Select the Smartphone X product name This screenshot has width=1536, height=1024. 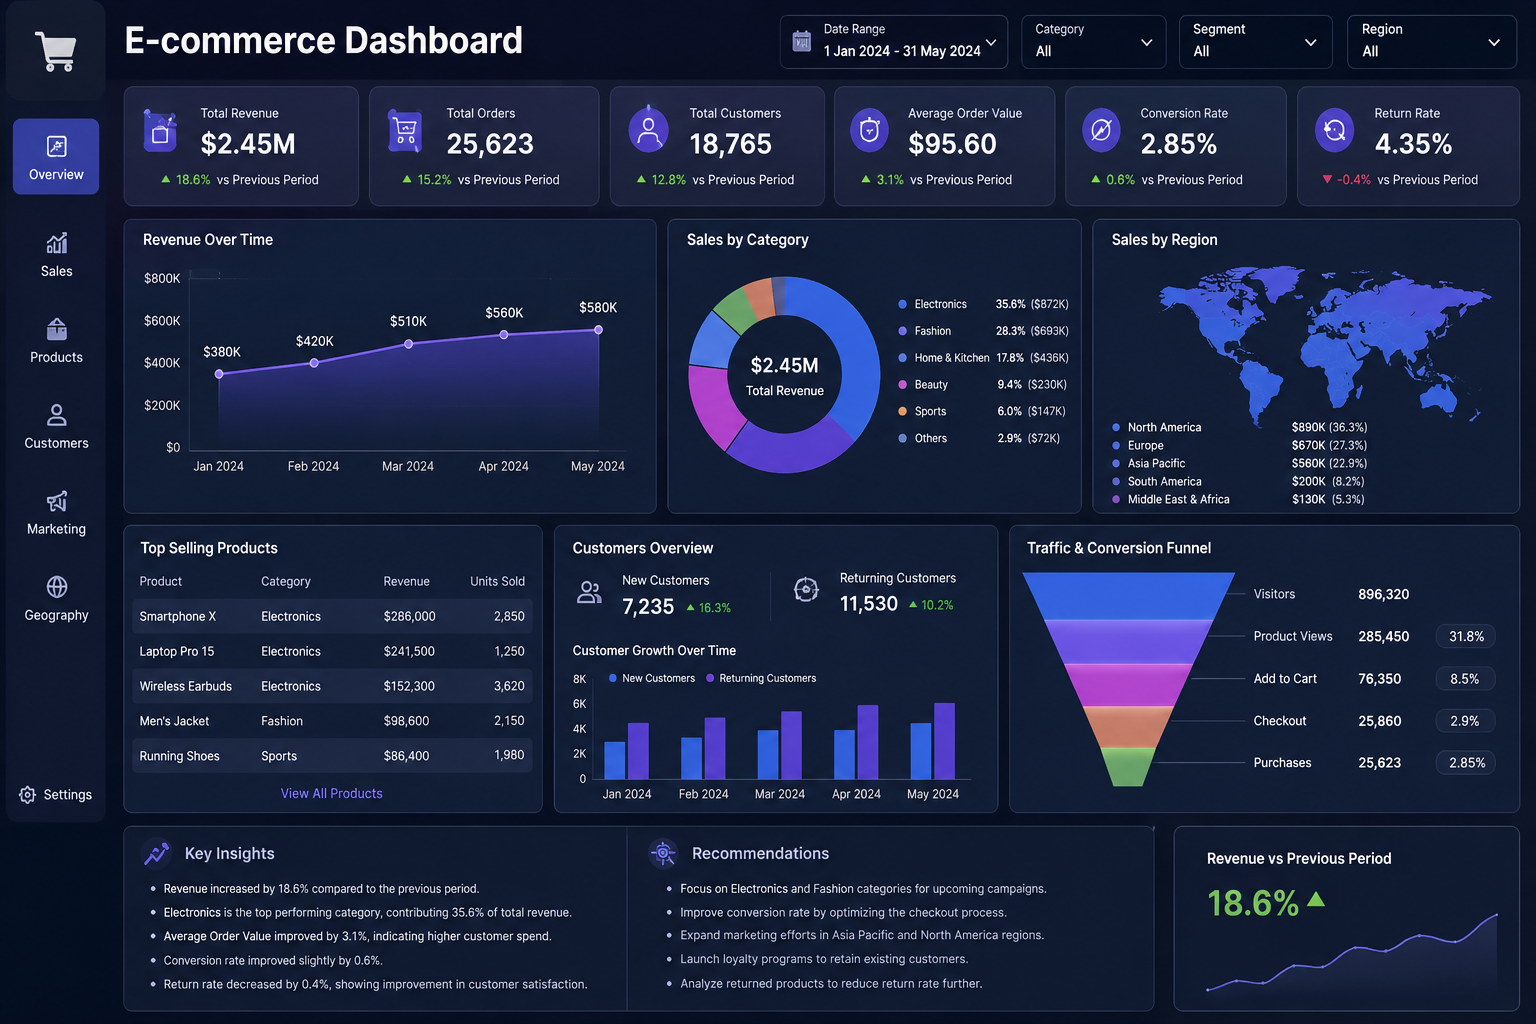tap(178, 616)
